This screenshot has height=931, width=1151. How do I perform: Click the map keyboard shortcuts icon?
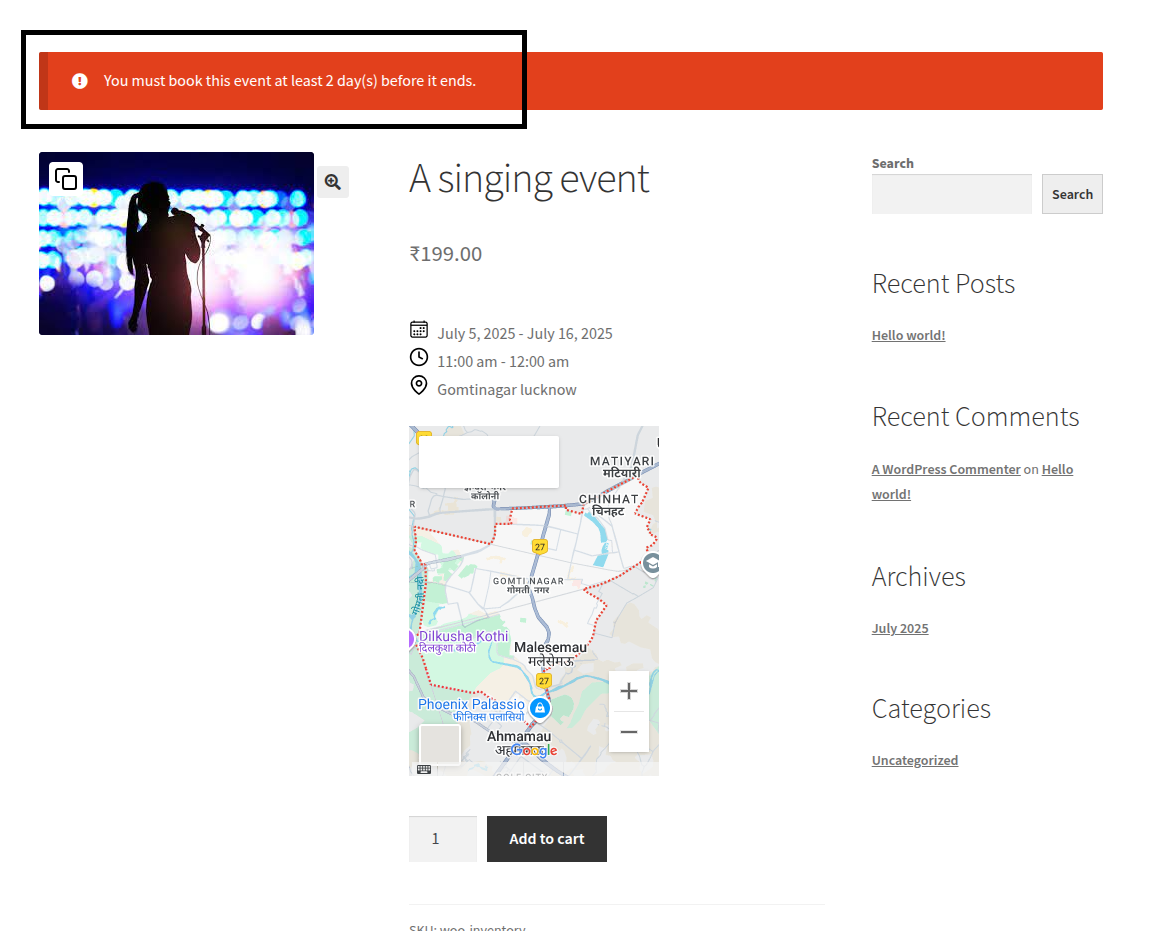tap(424, 769)
